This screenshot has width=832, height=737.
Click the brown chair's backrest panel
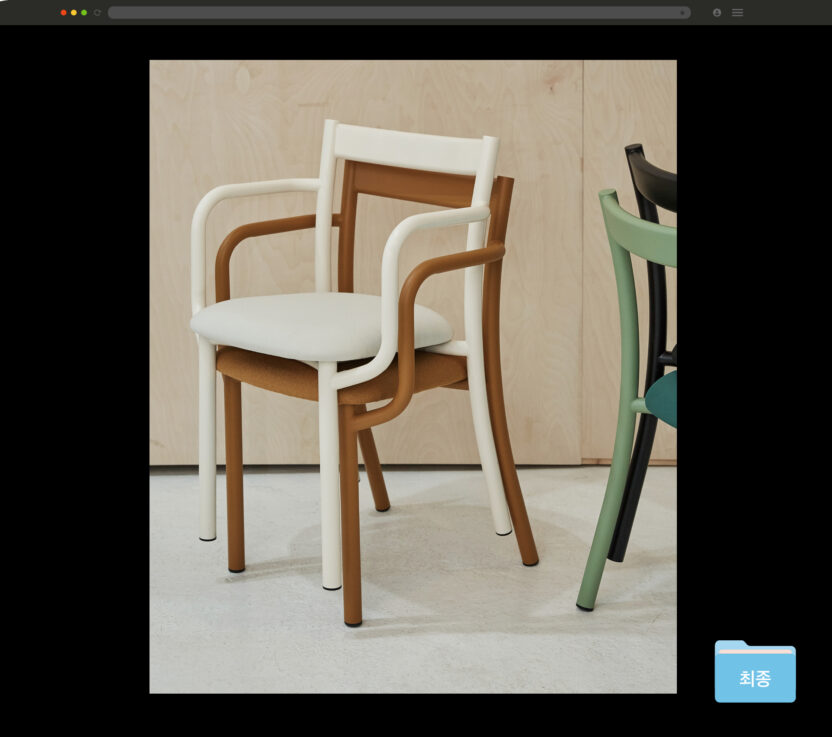pos(410,183)
